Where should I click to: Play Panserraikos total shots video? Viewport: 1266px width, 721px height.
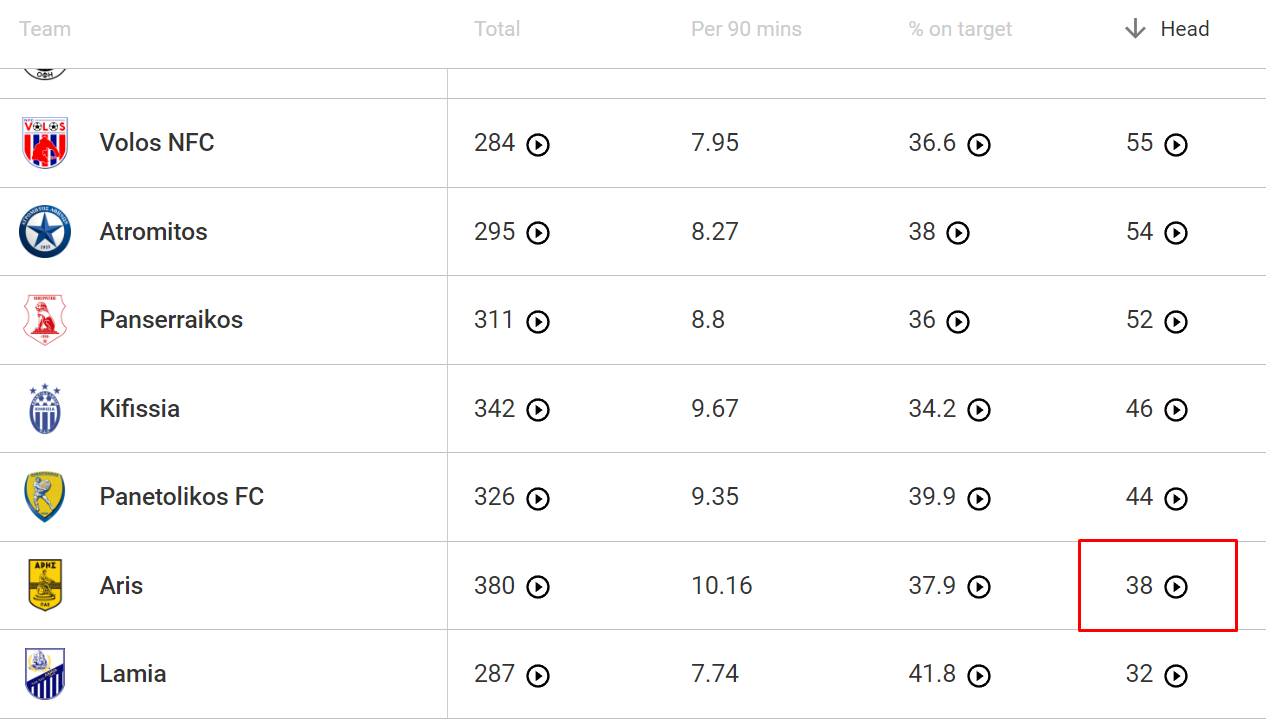[x=538, y=322]
